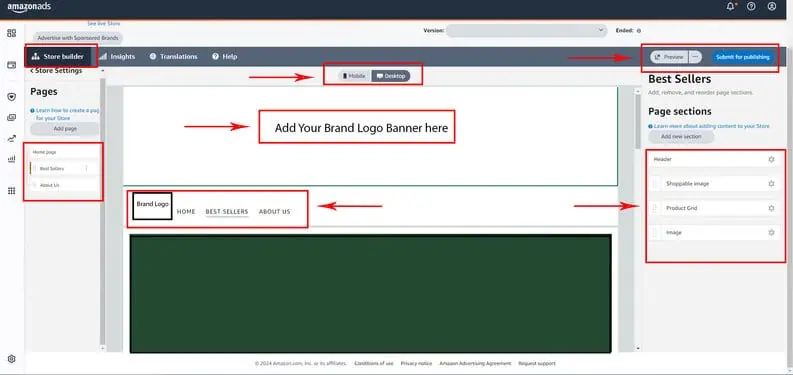Open the Store builder tab
This screenshot has height=375, width=793.
pos(58,57)
